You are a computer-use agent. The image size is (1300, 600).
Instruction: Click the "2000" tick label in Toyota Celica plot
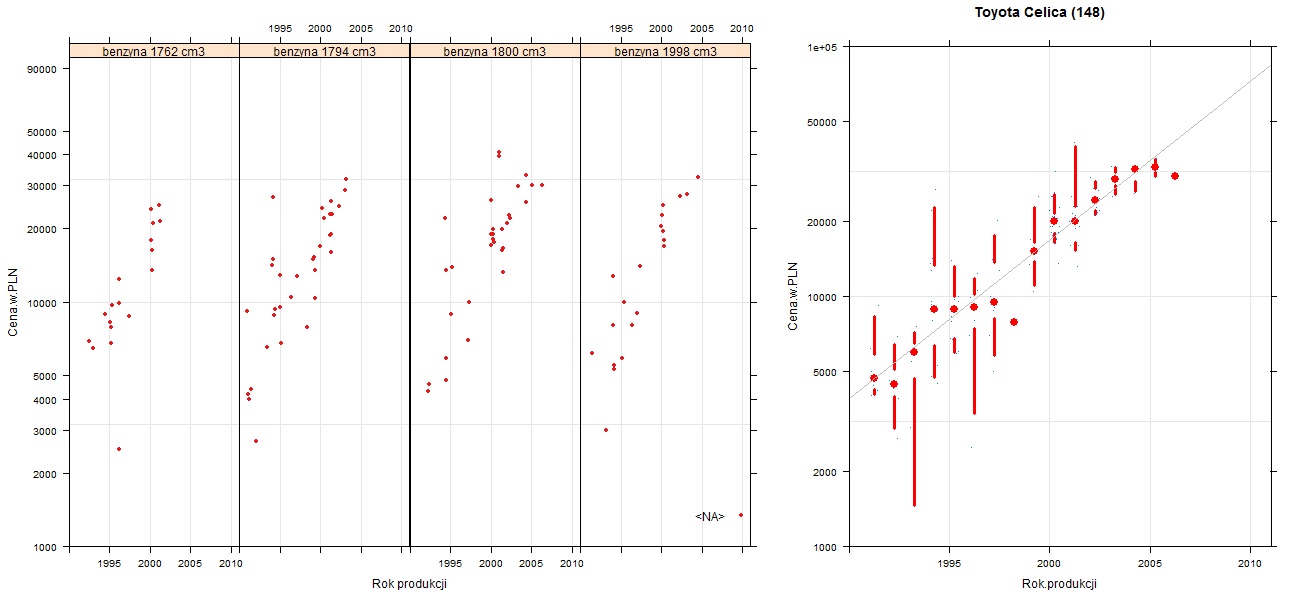click(825, 471)
